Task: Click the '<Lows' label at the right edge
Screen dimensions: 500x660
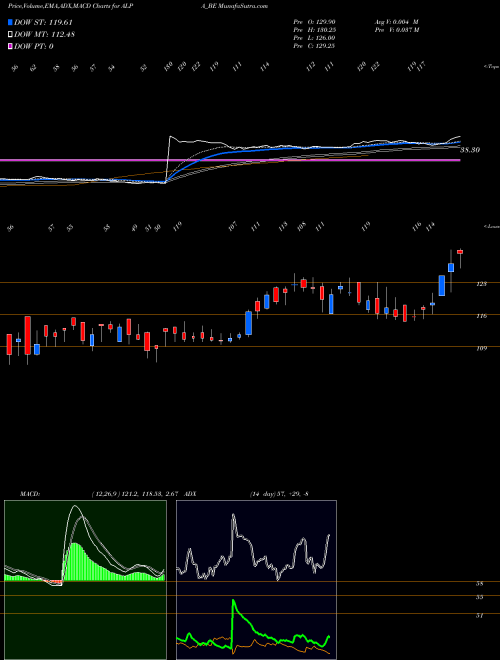Action: [492, 227]
